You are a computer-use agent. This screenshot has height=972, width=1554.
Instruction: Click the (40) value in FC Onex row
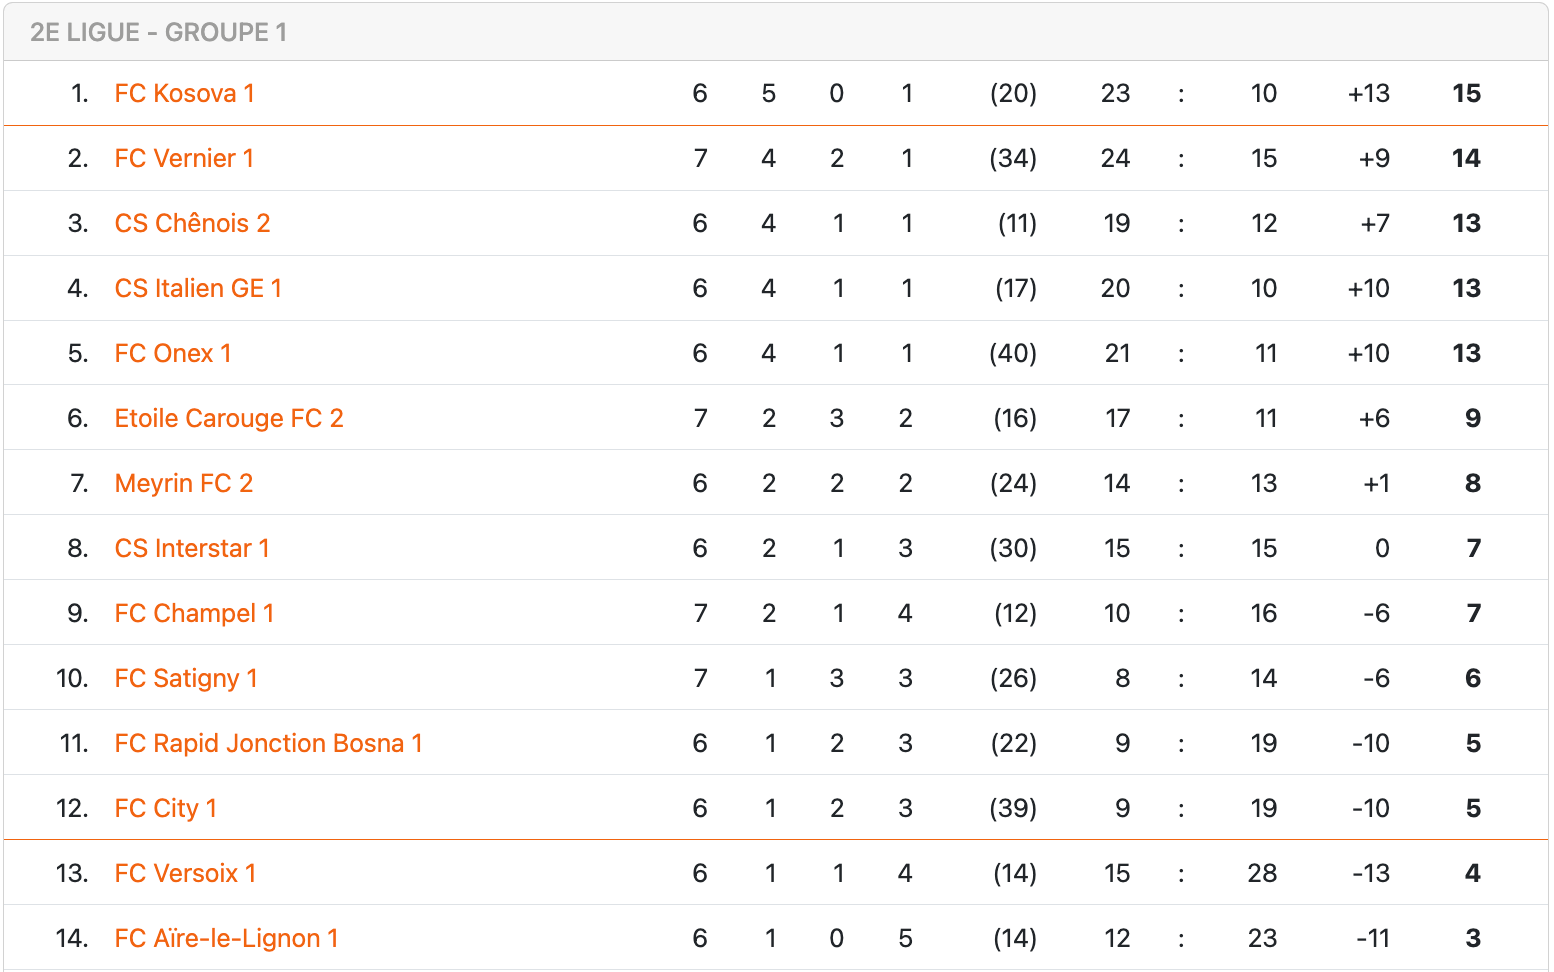(1012, 353)
